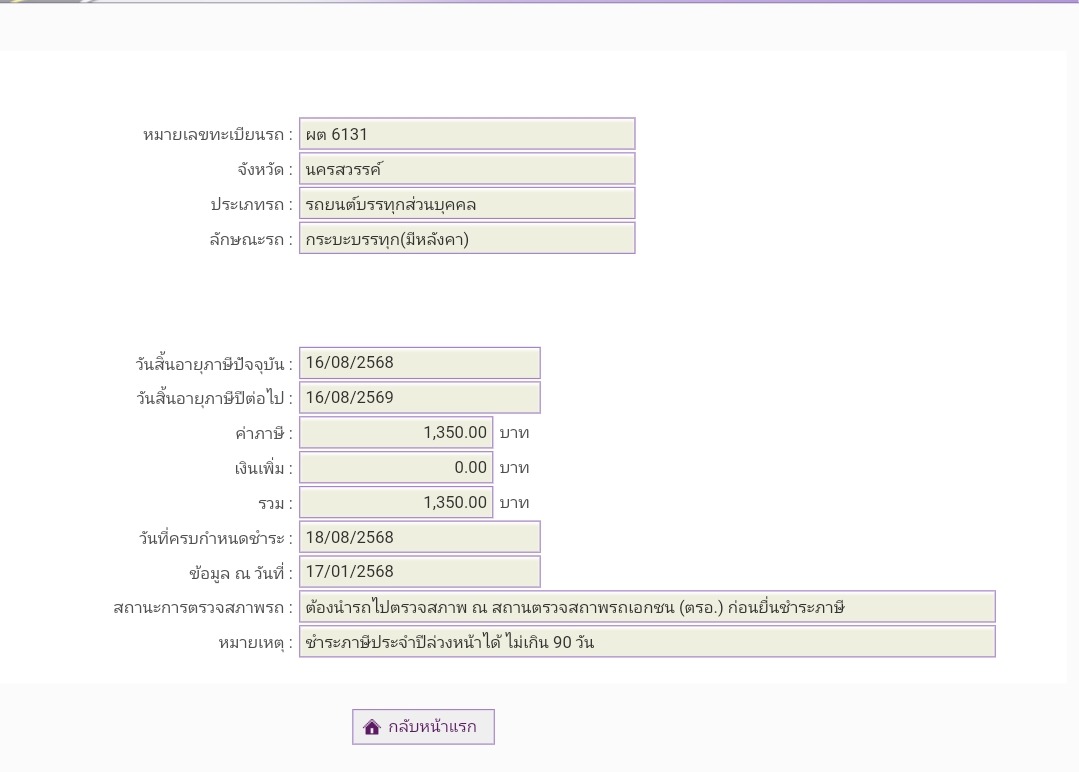Click the label รวม
1079x772 pixels.
click(276, 504)
